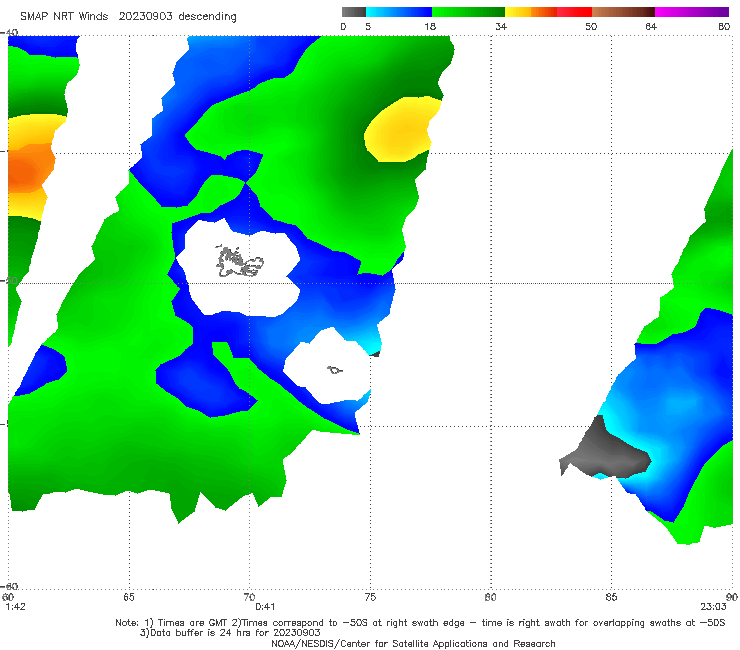
Task: Click the yellow high-wind patch in the central swath
Action: 401,129
